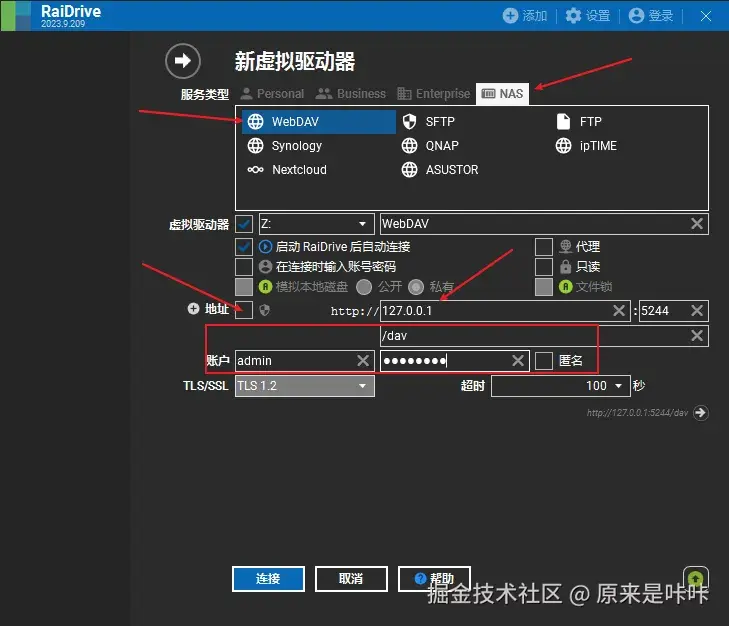Clear the WebDAV drive name field
Screen dimensions: 729x626
pyautogui.click(x=696, y=224)
